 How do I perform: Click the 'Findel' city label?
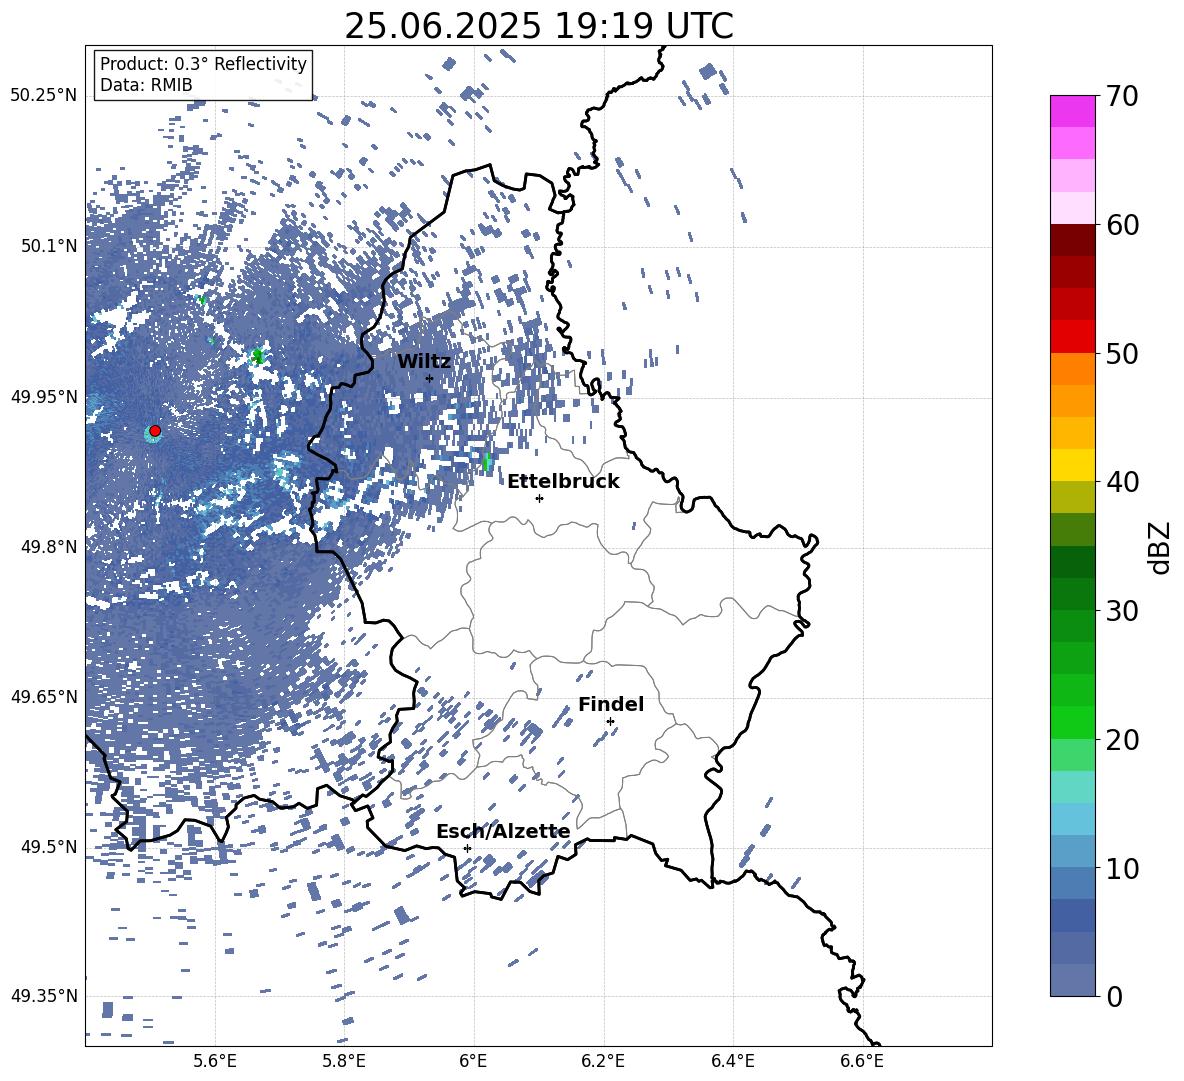[611, 704]
